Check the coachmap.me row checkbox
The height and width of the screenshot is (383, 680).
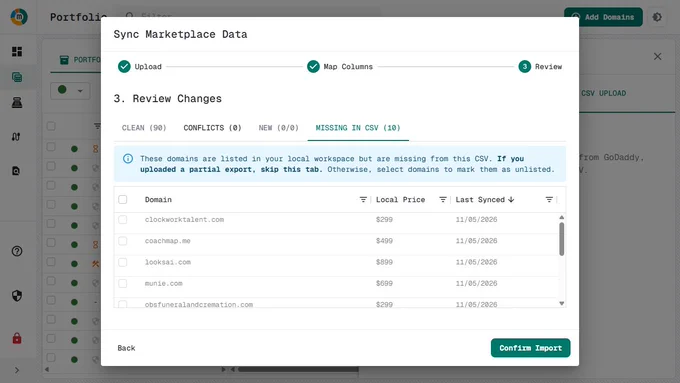click(123, 241)
